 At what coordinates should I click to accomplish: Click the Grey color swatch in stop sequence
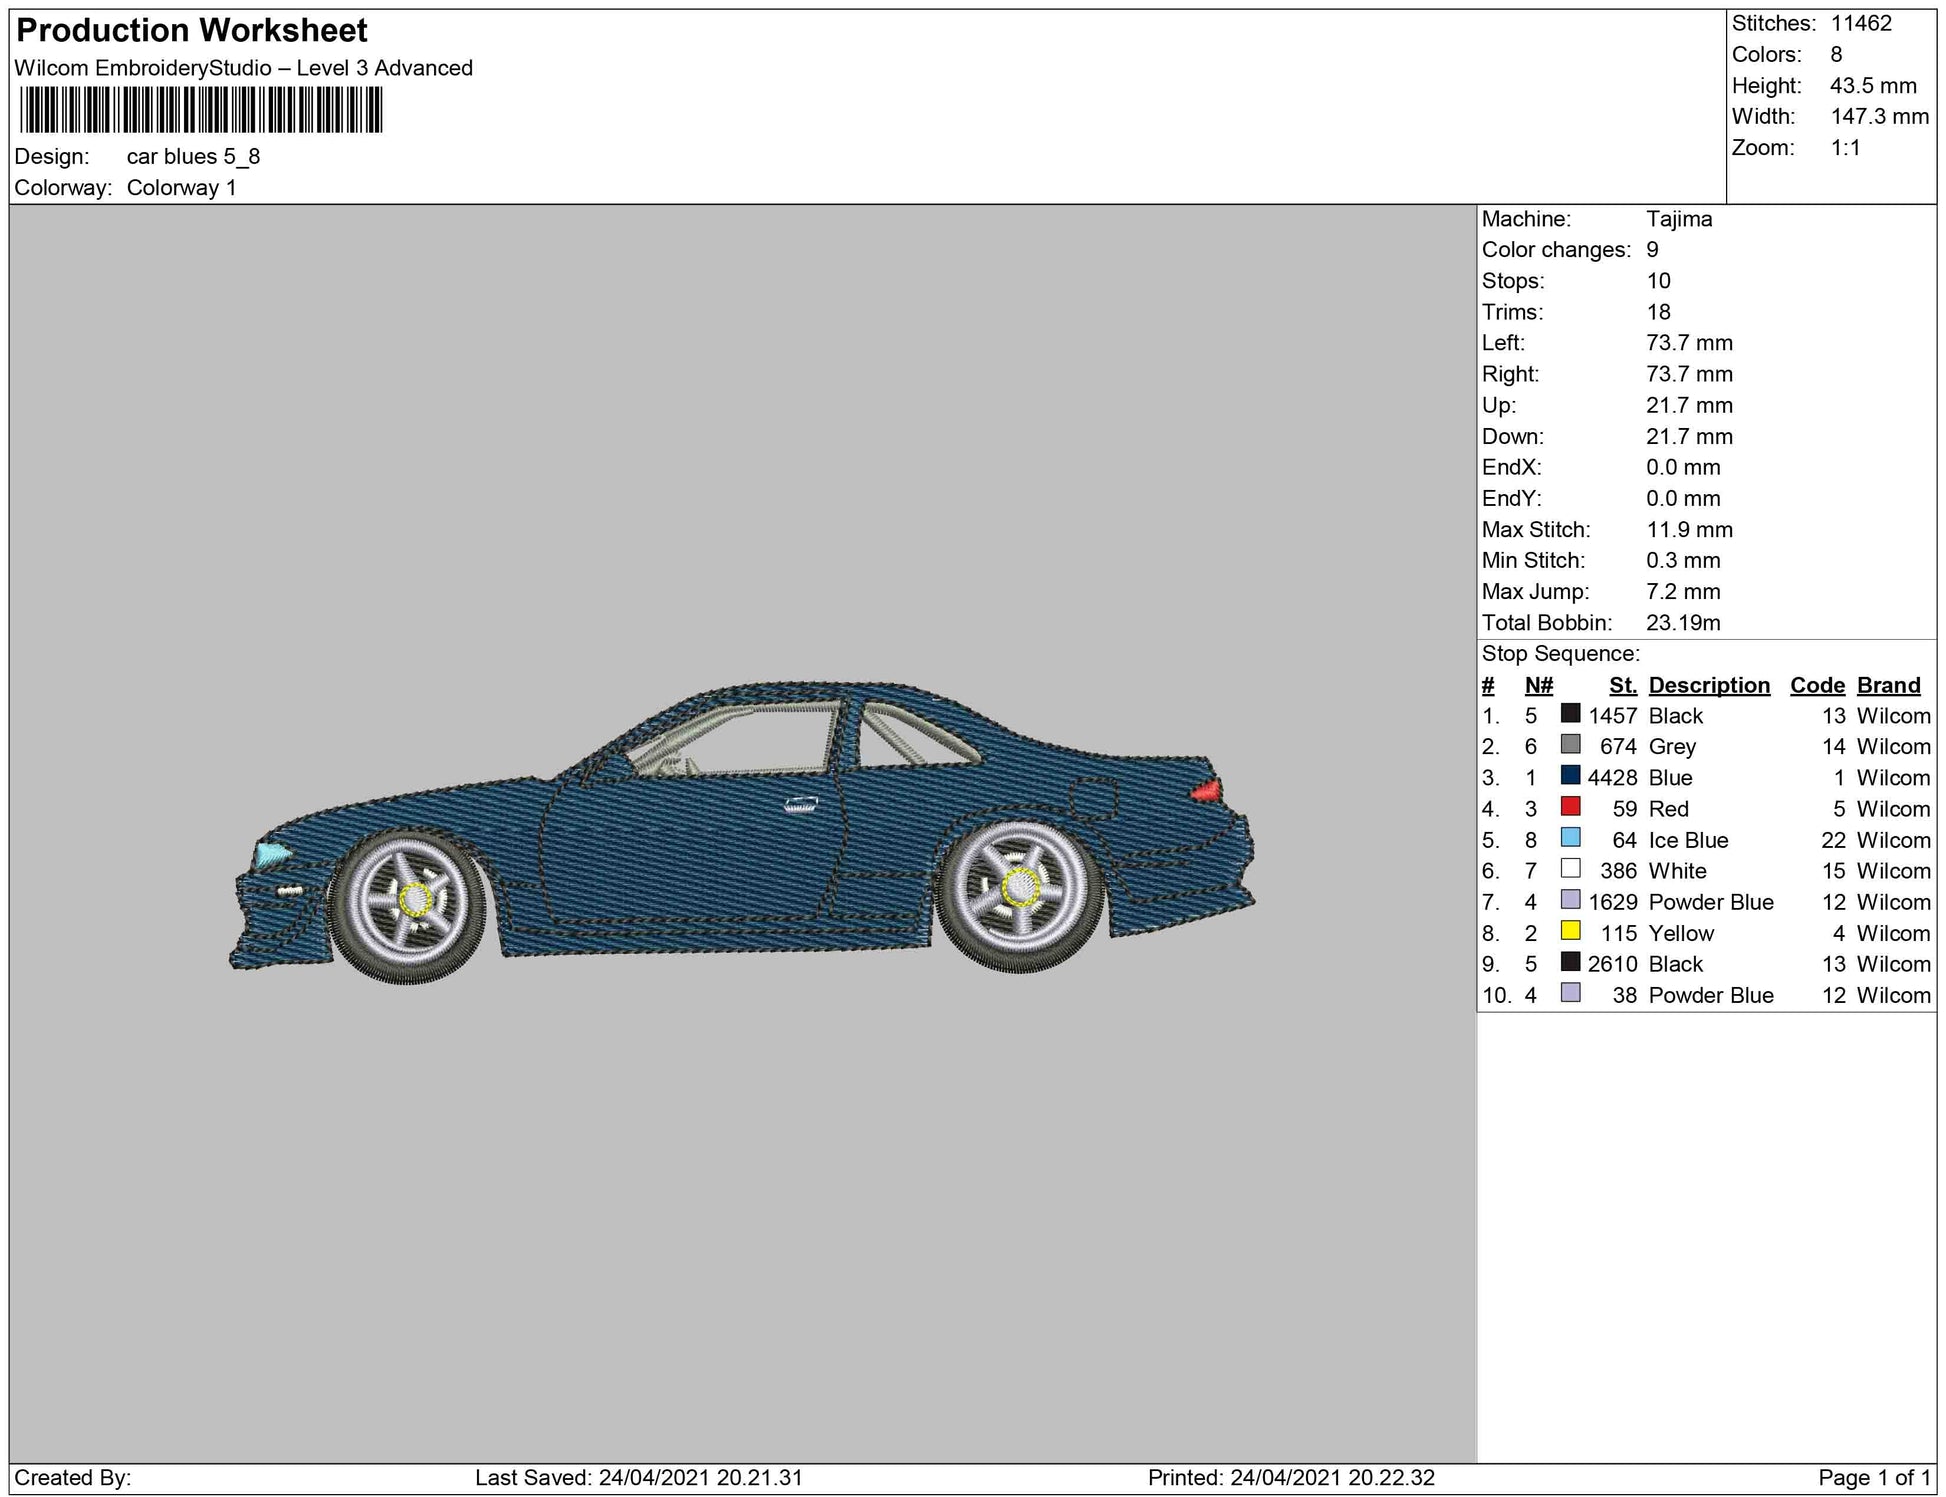click(1570, 745)
